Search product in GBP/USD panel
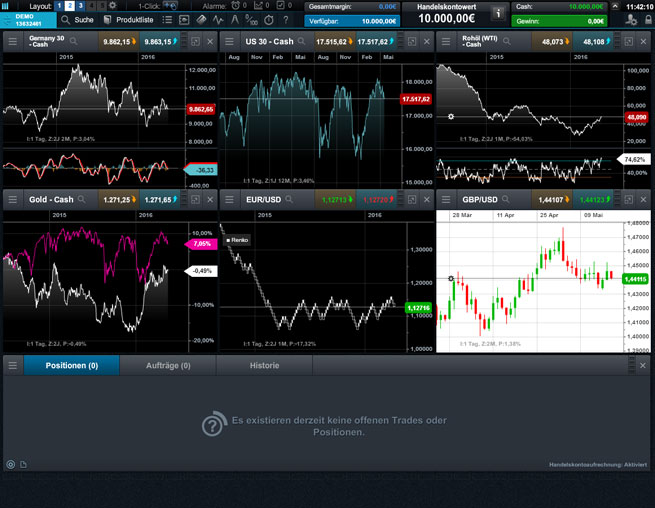Image resolution: width=655 pixels, height=508 pixels. tap(506, 199)
